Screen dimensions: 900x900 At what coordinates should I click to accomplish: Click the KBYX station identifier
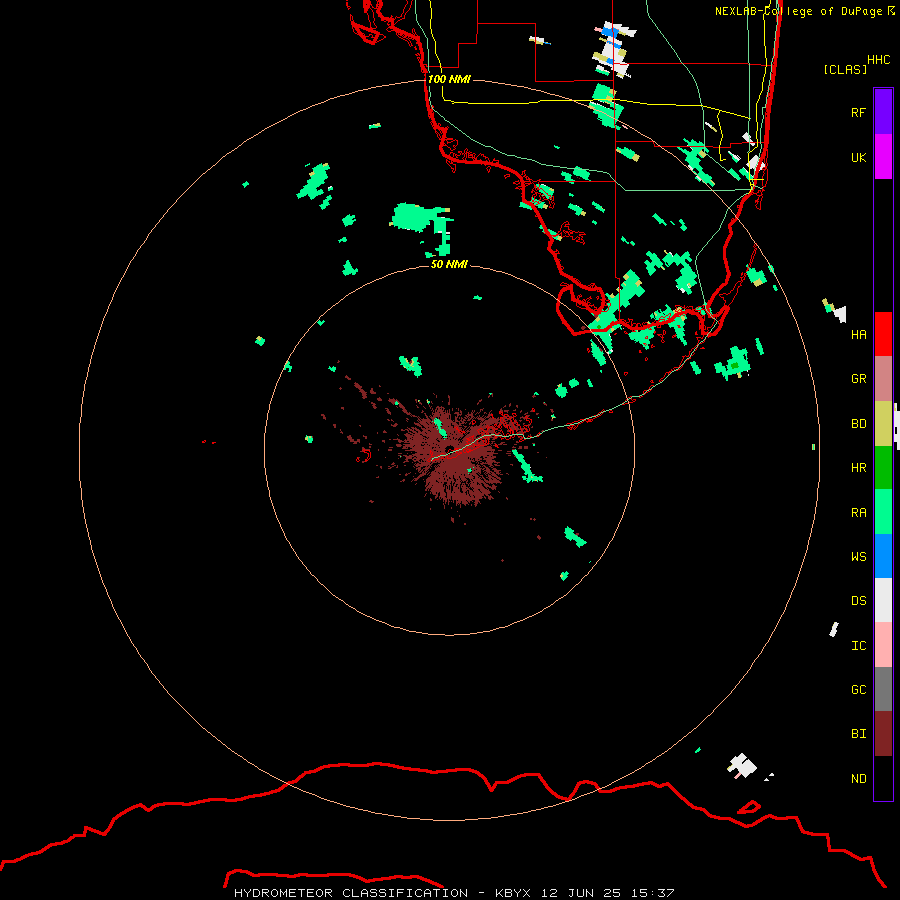tap(513, 893)
